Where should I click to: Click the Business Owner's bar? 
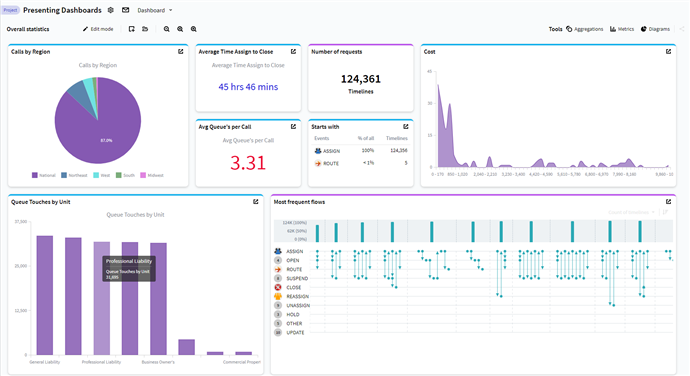pyautogui.click(x=158, y=299)
